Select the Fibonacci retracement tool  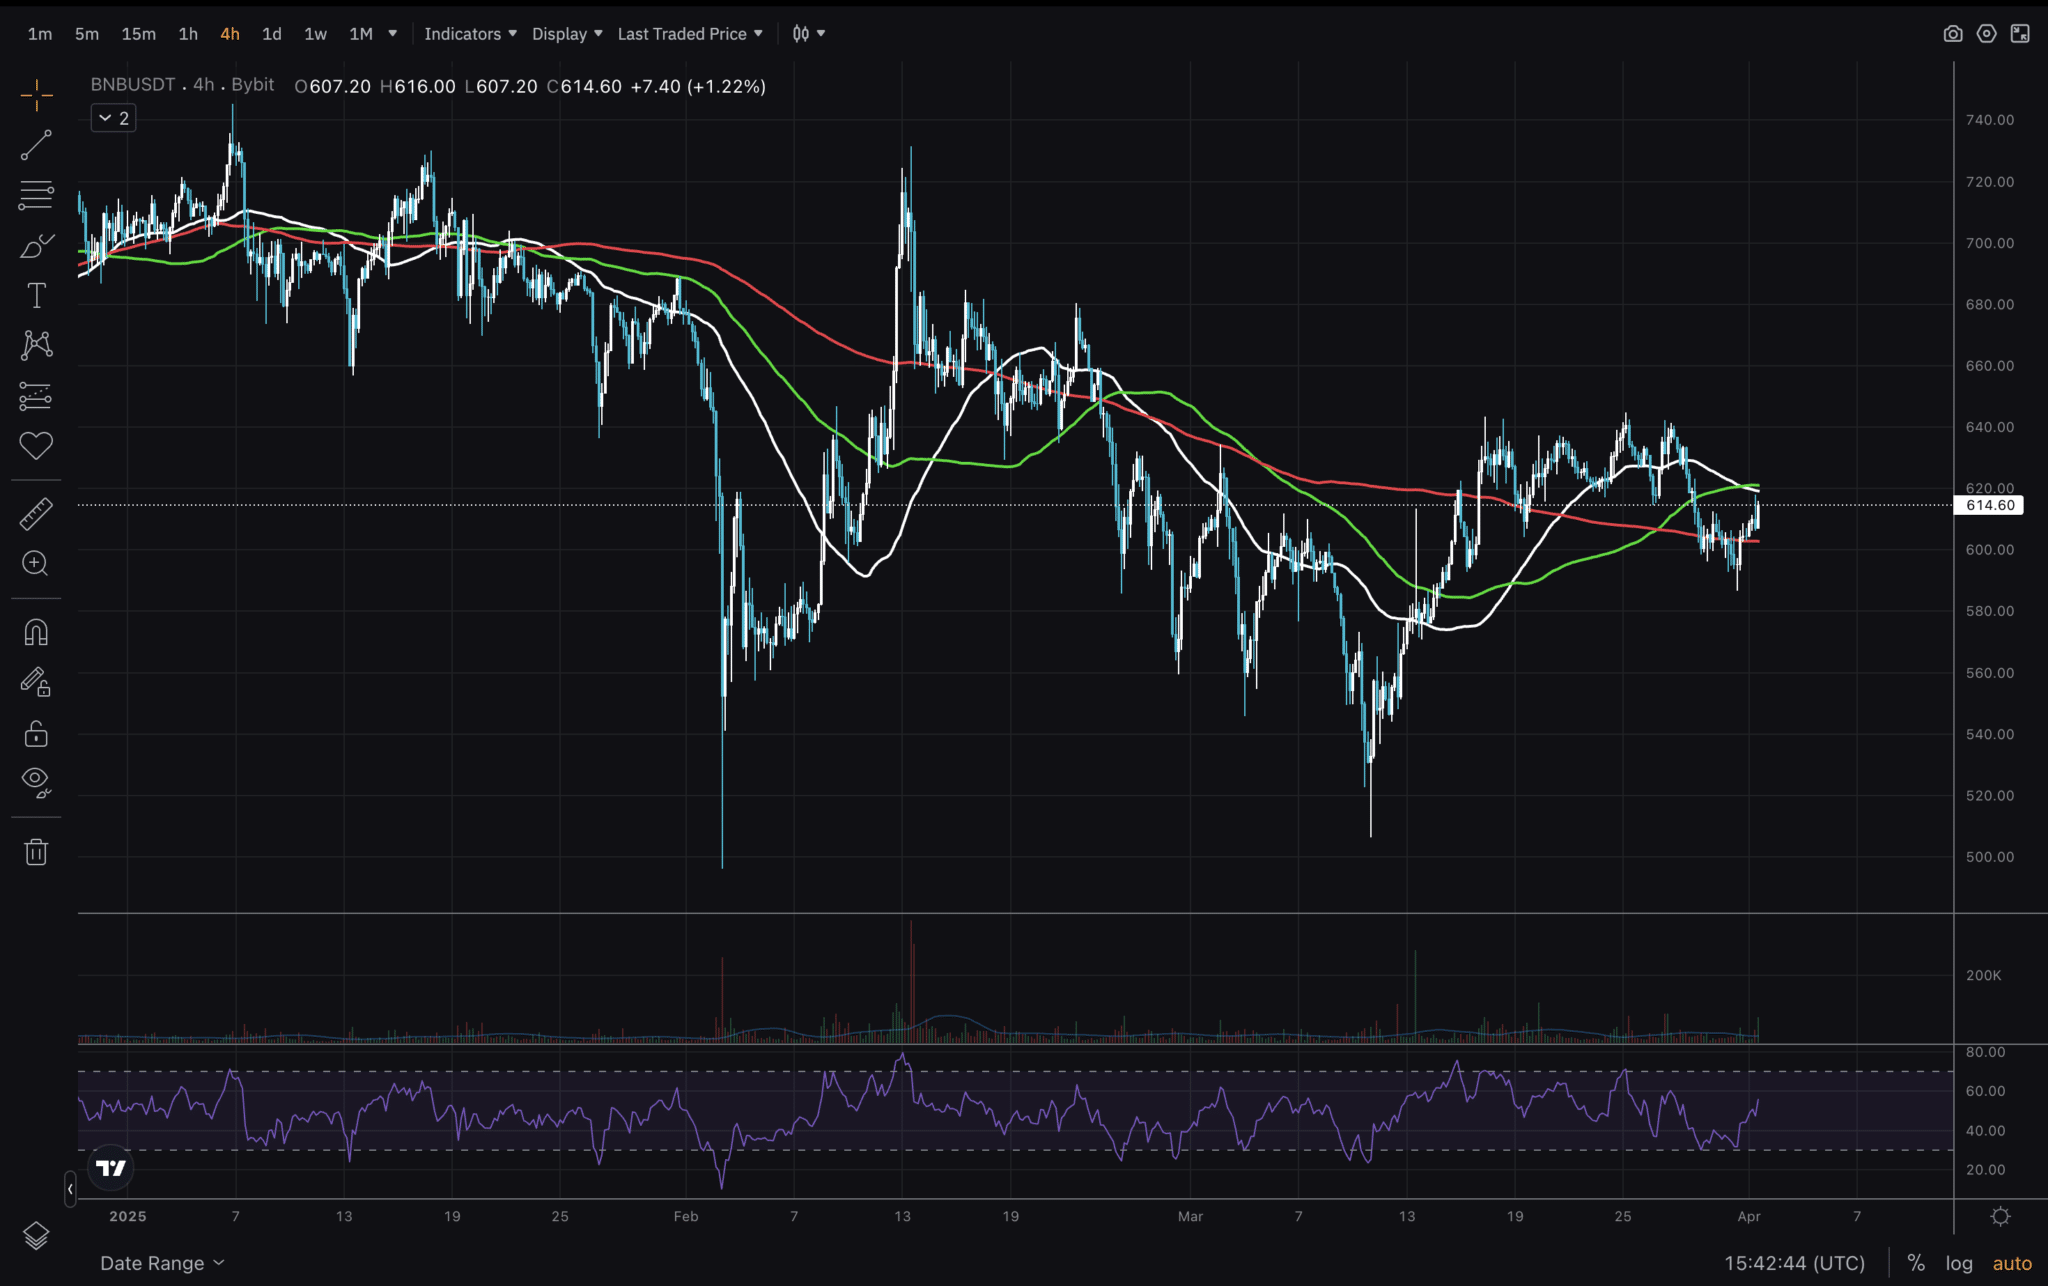pos(36,195)
